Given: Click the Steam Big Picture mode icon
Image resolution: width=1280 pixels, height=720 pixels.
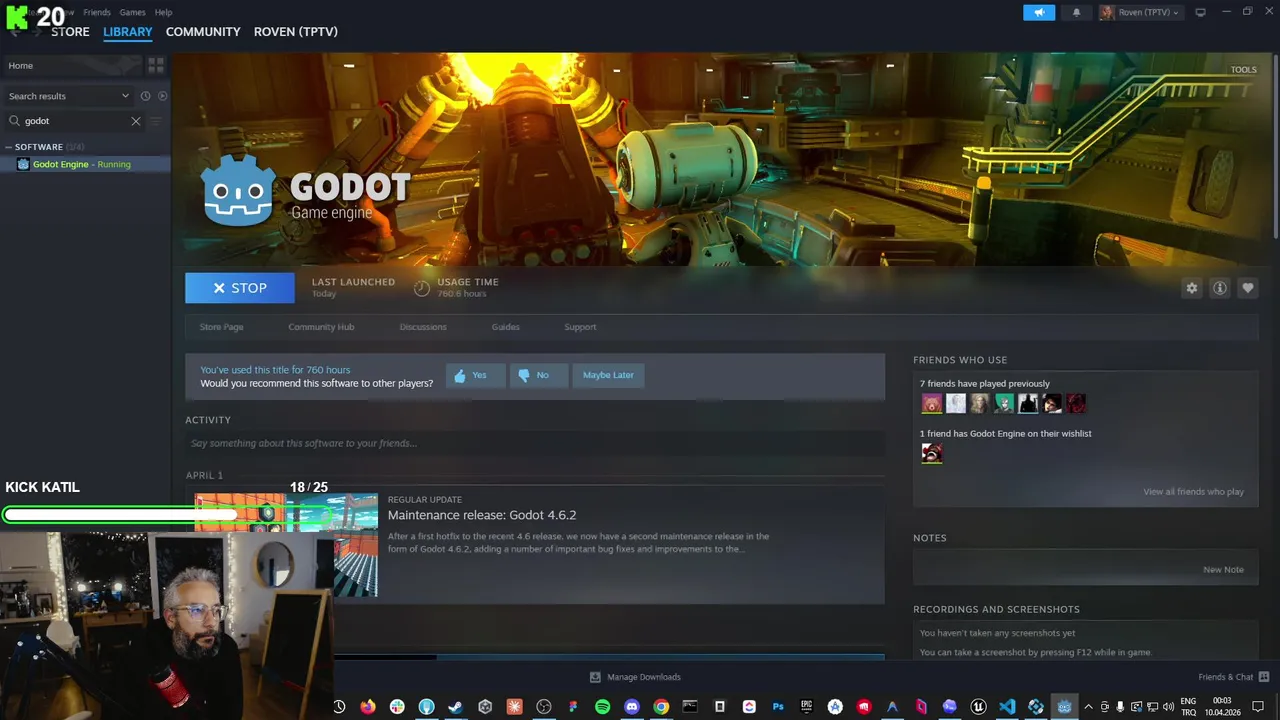Looking at the screenshot, I should click(x=1200, y=12).
